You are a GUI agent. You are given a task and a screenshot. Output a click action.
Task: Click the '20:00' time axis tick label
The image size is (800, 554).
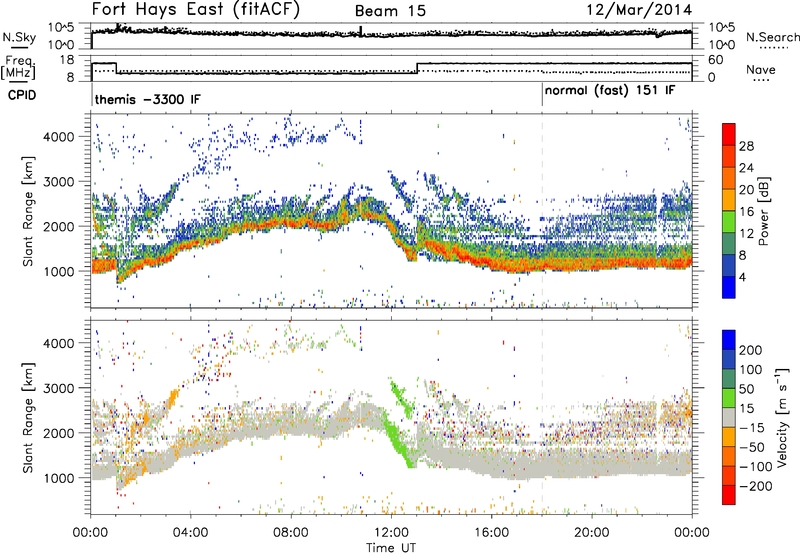[591, 533]
